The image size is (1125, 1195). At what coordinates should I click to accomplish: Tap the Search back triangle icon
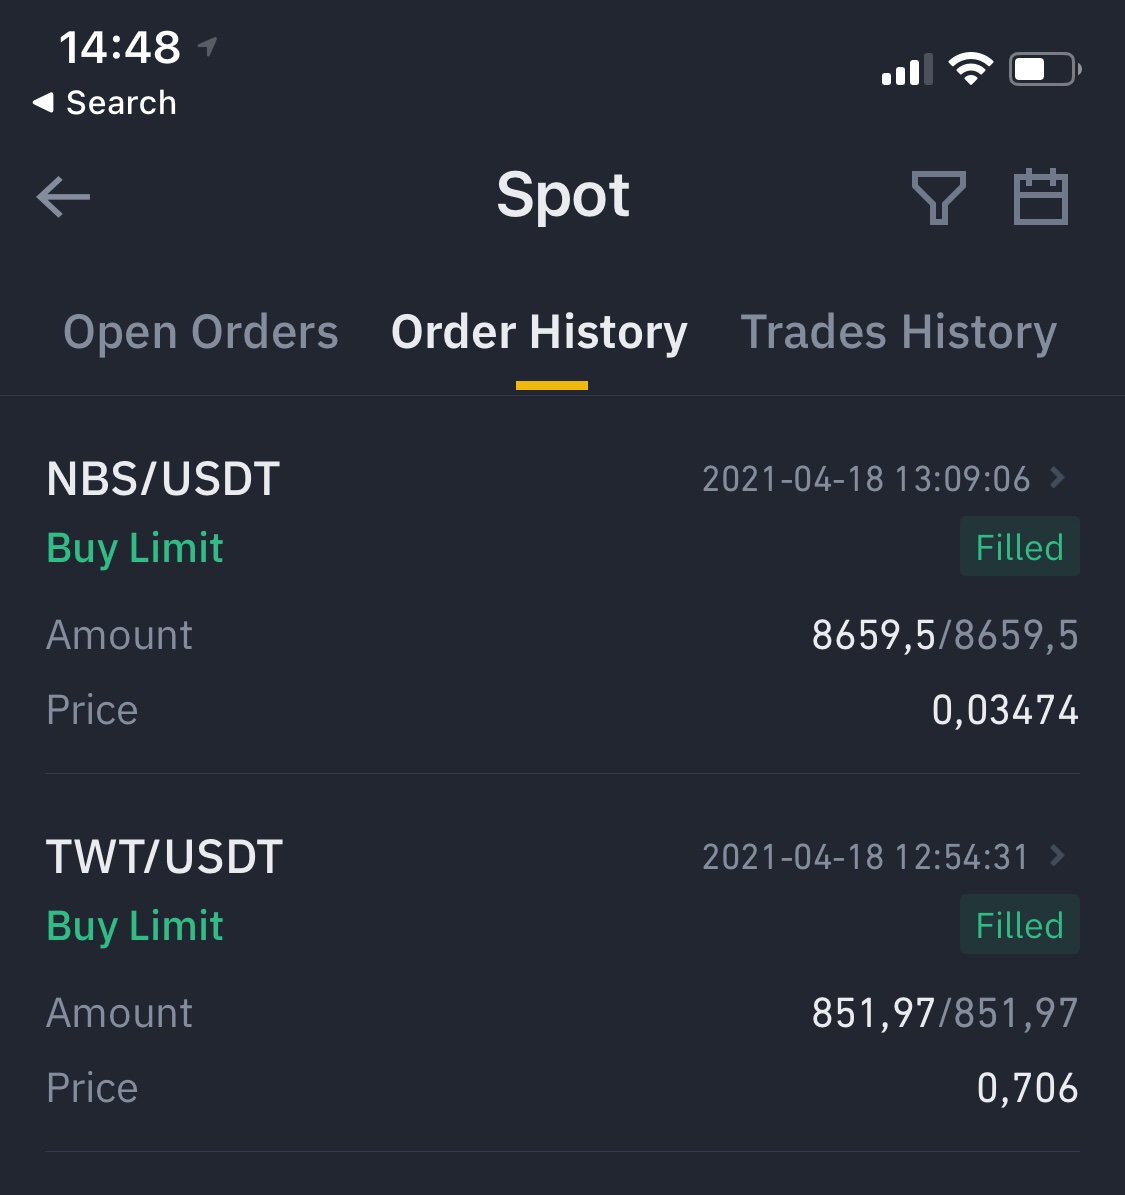(x=43, y=102)
